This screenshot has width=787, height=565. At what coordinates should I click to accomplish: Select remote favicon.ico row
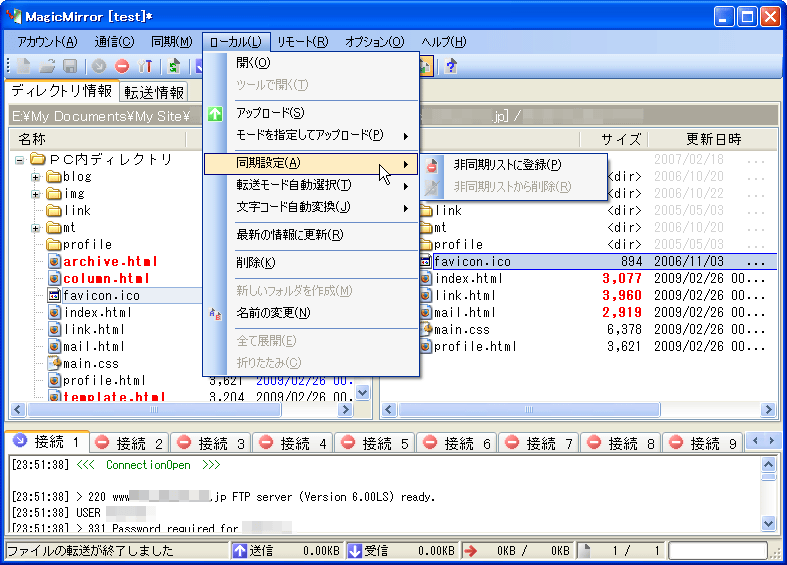tap(597, 261)
